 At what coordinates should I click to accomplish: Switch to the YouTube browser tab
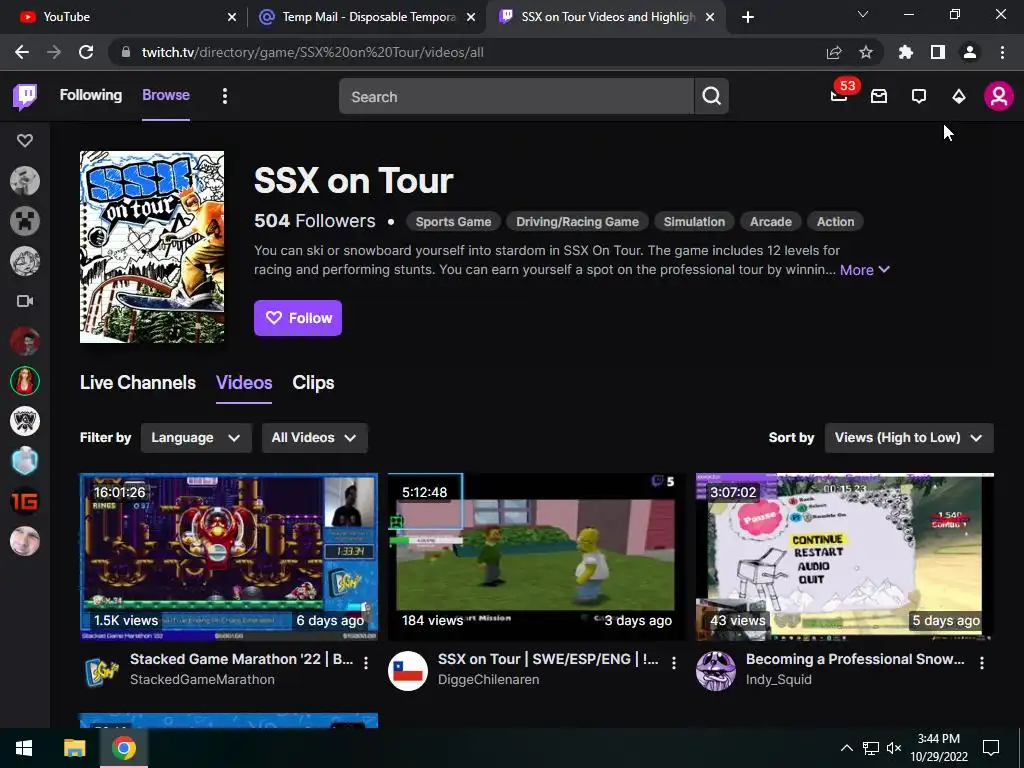[x=124, y=17]
